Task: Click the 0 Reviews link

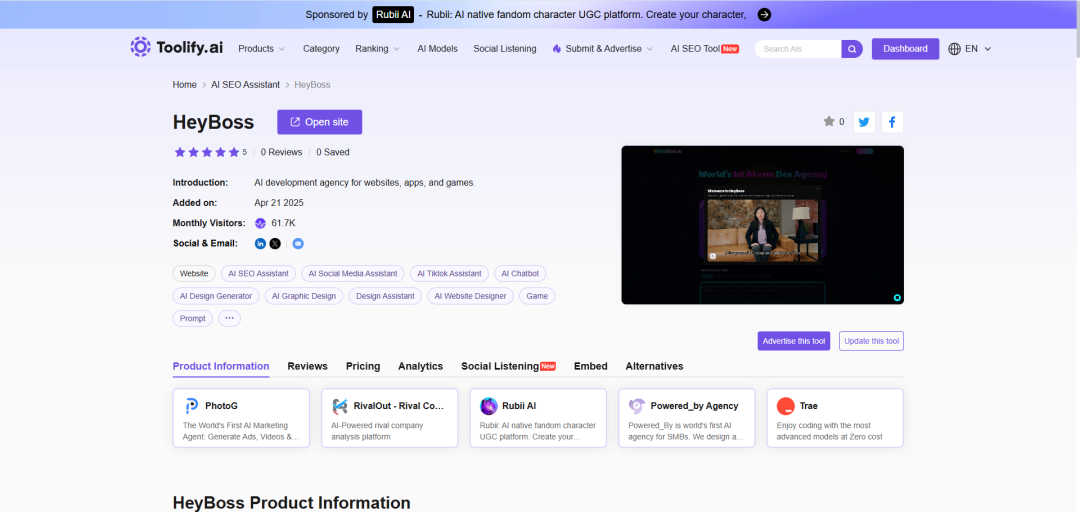Action: 281,152
